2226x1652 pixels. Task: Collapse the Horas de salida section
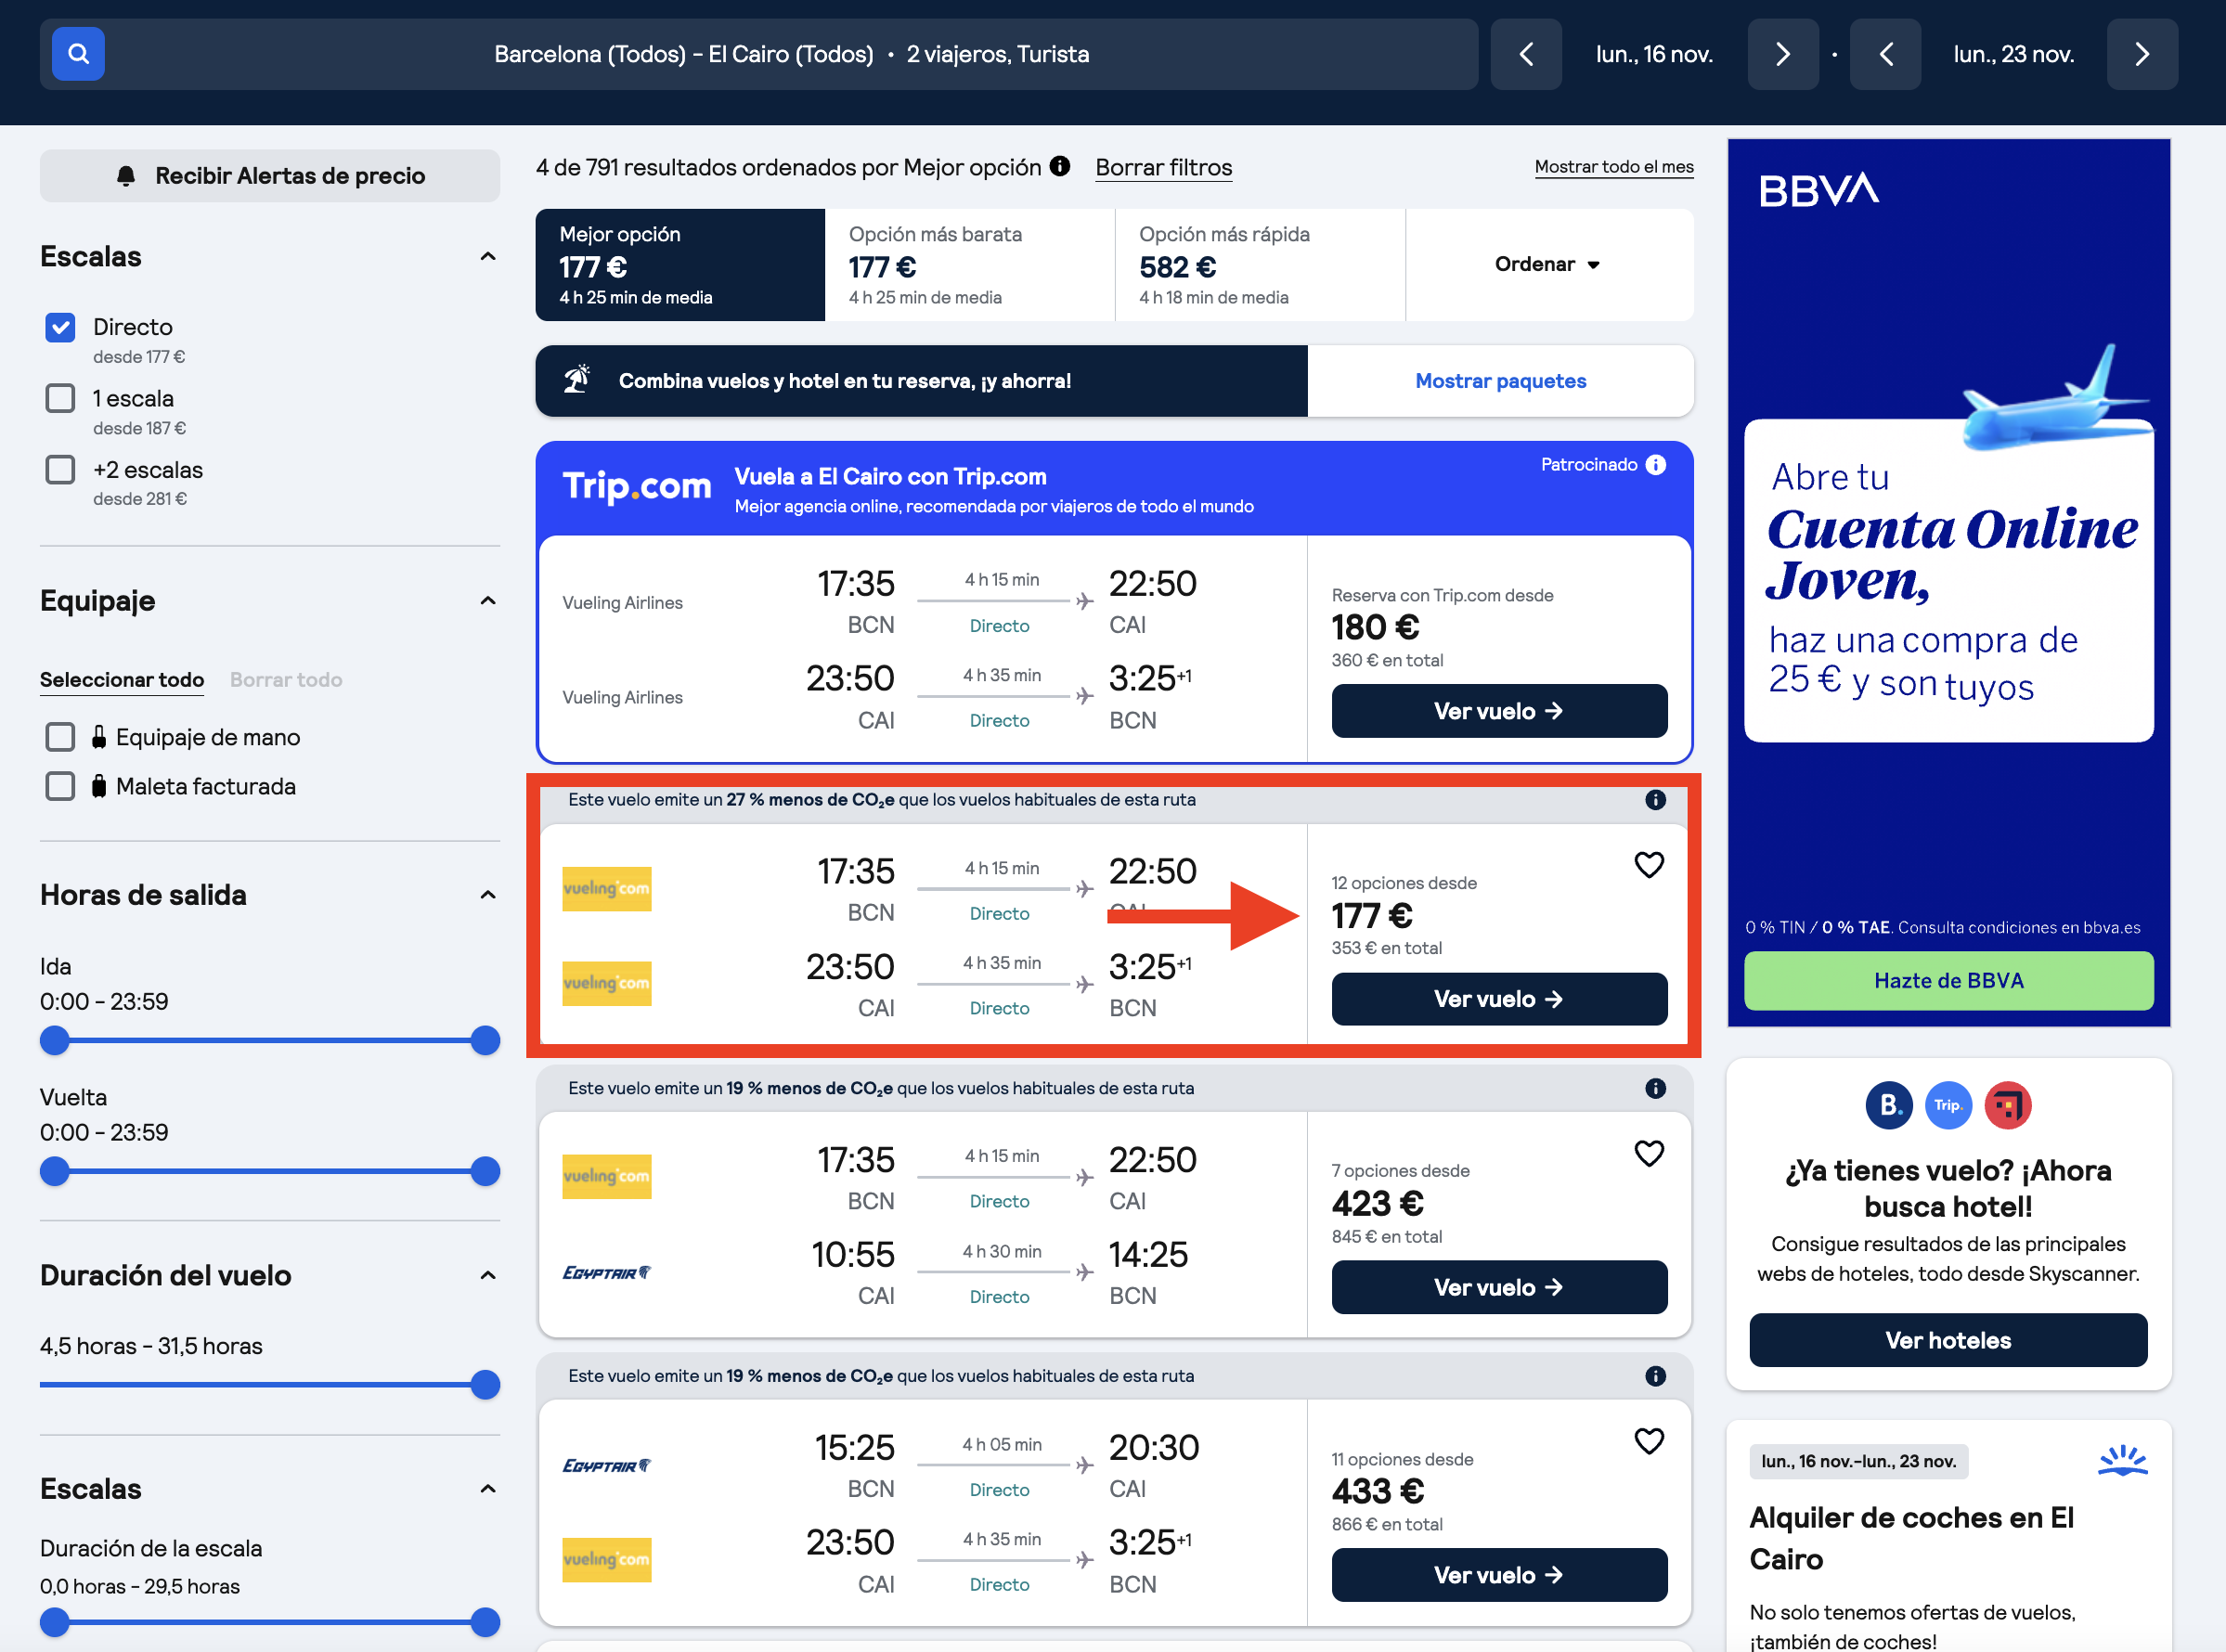(488, 895)
